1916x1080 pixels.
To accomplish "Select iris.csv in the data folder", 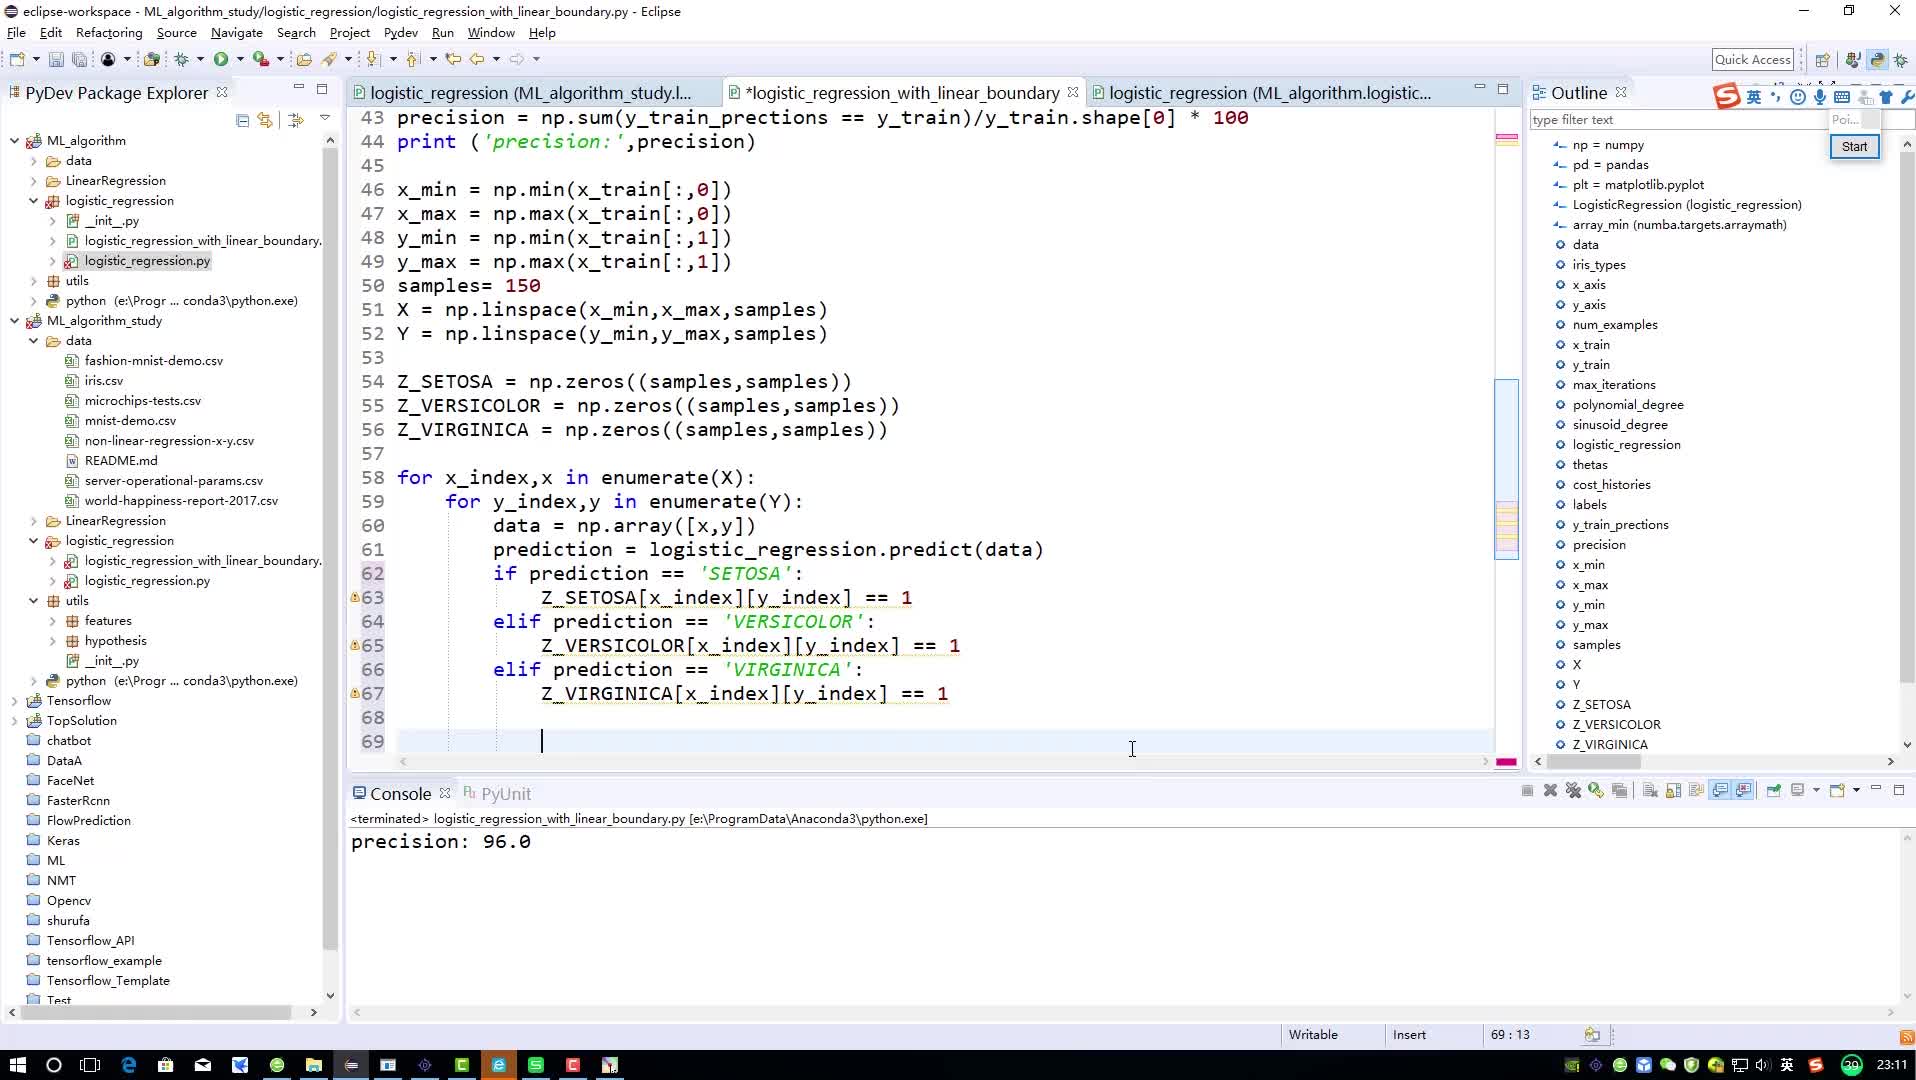I will [x=104, y=381].
